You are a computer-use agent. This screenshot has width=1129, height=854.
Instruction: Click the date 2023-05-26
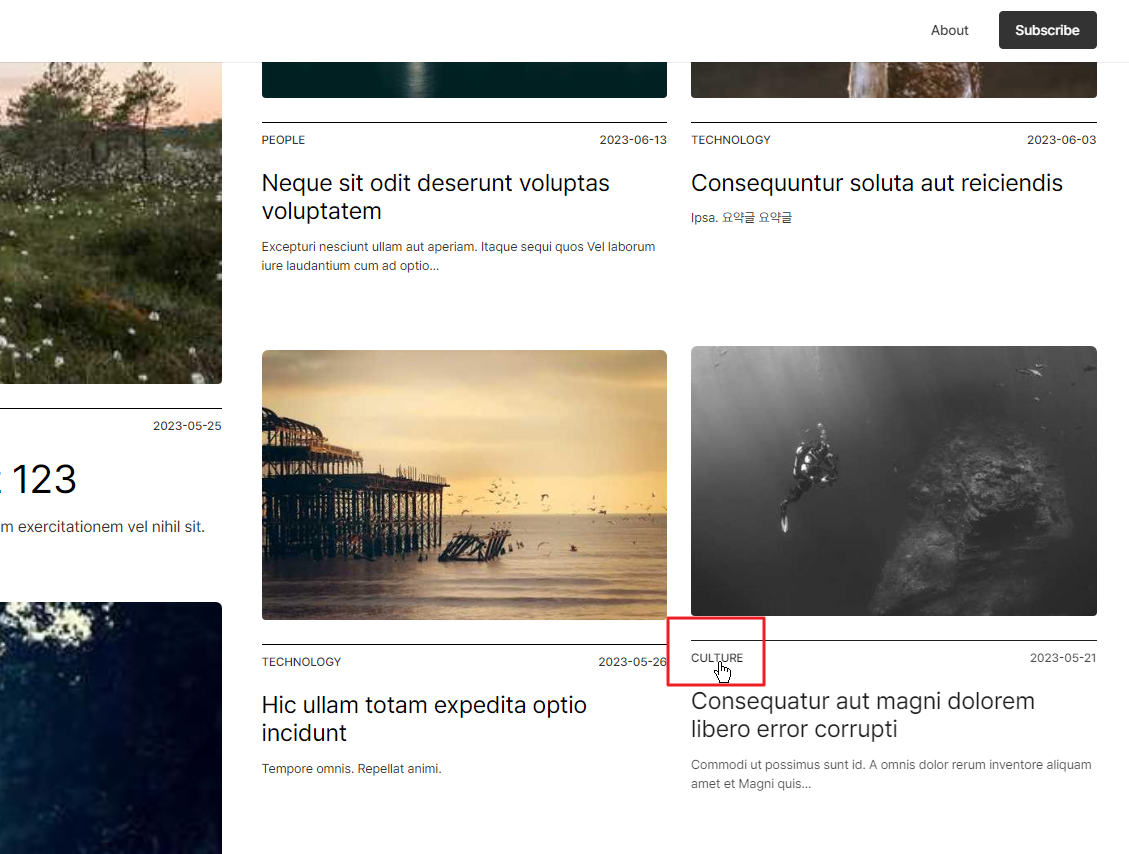pyautogui.click(x=632, y=662)
